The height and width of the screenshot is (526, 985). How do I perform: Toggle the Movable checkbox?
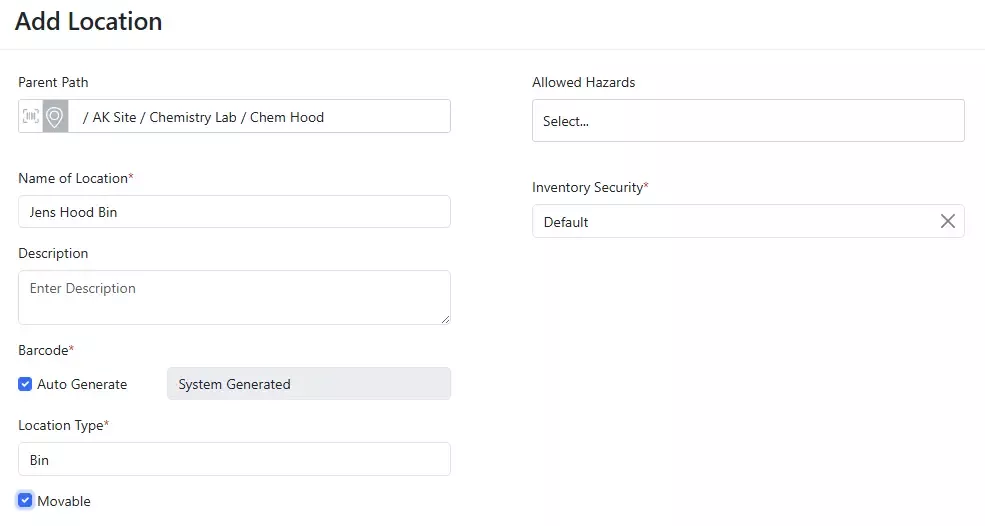click(26, 501)
